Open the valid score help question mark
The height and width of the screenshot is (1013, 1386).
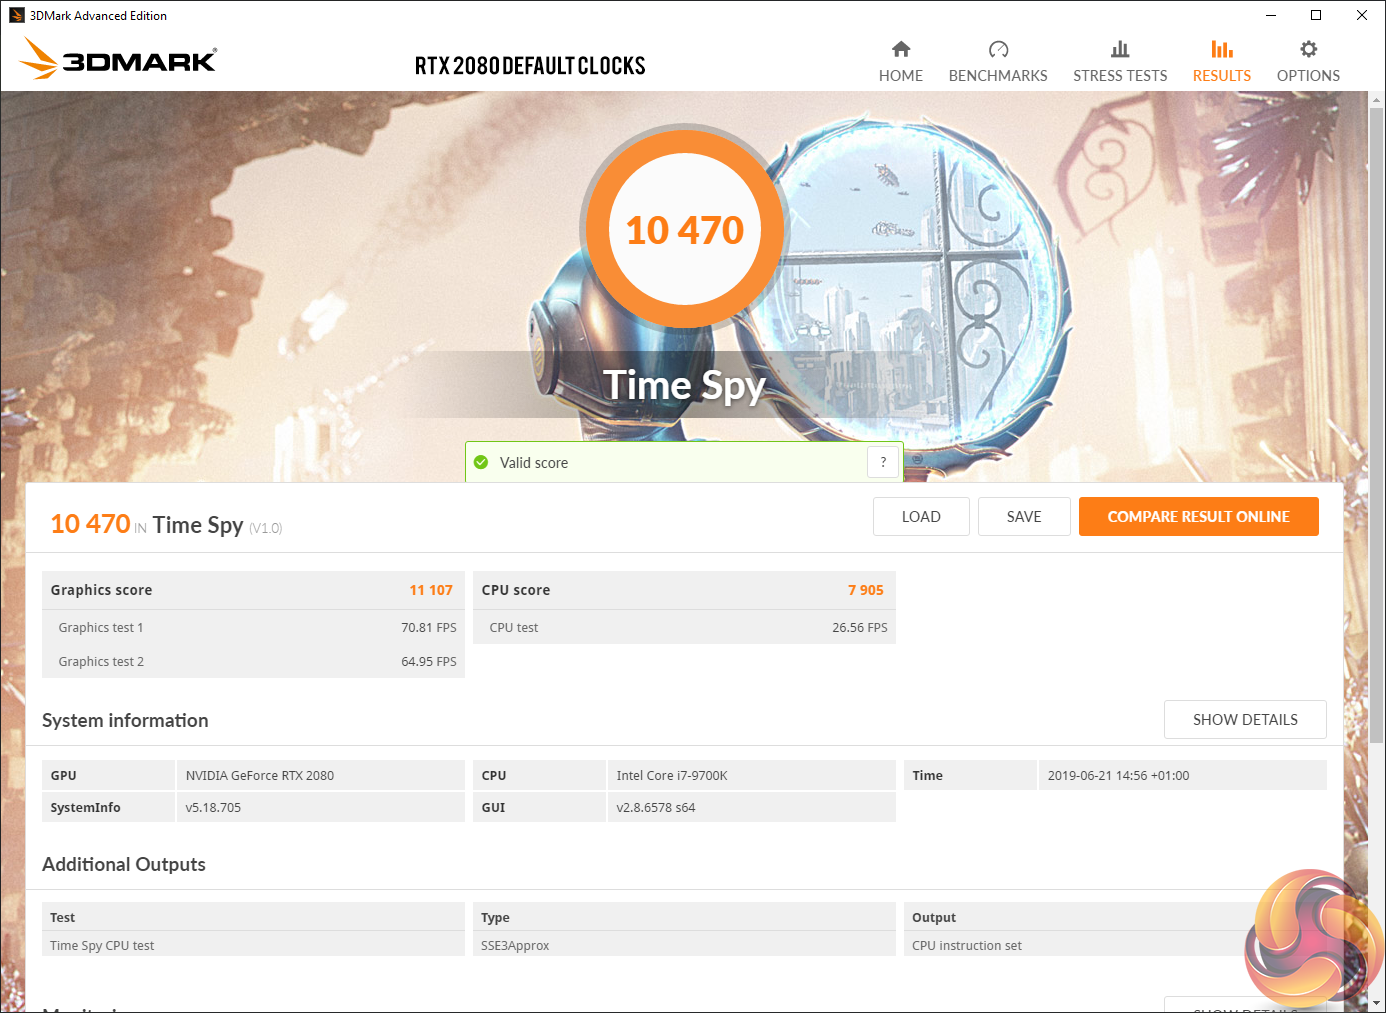coord(883,462)
